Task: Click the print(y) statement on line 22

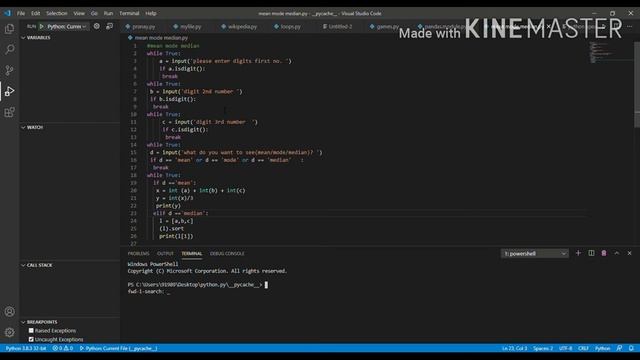Action: point(168,206)
